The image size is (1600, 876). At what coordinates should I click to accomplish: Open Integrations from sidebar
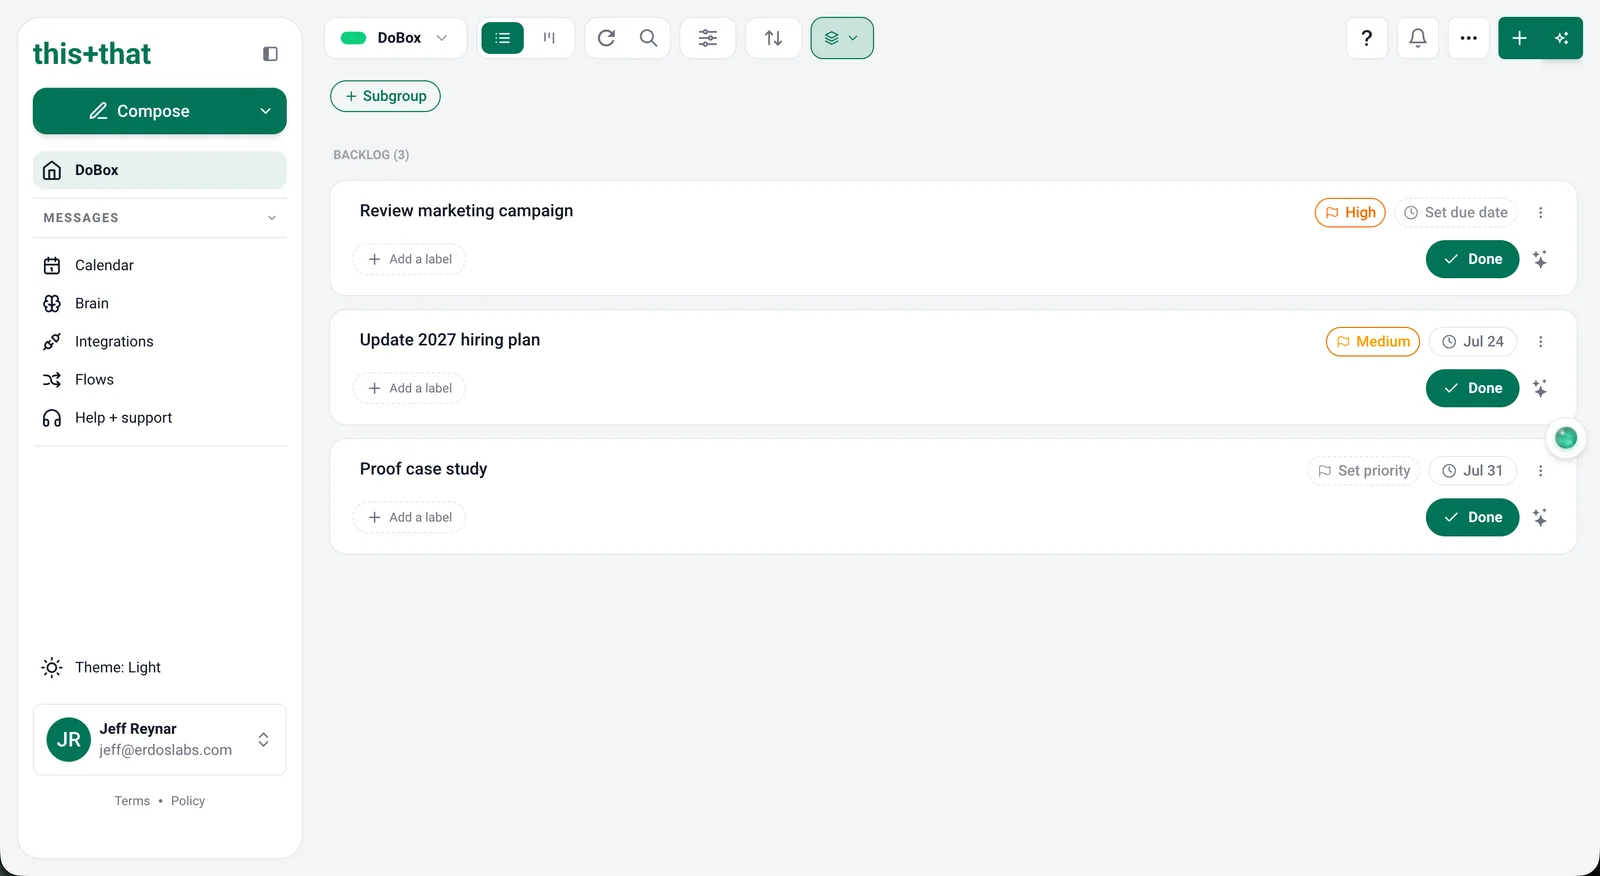coord(160,341)
